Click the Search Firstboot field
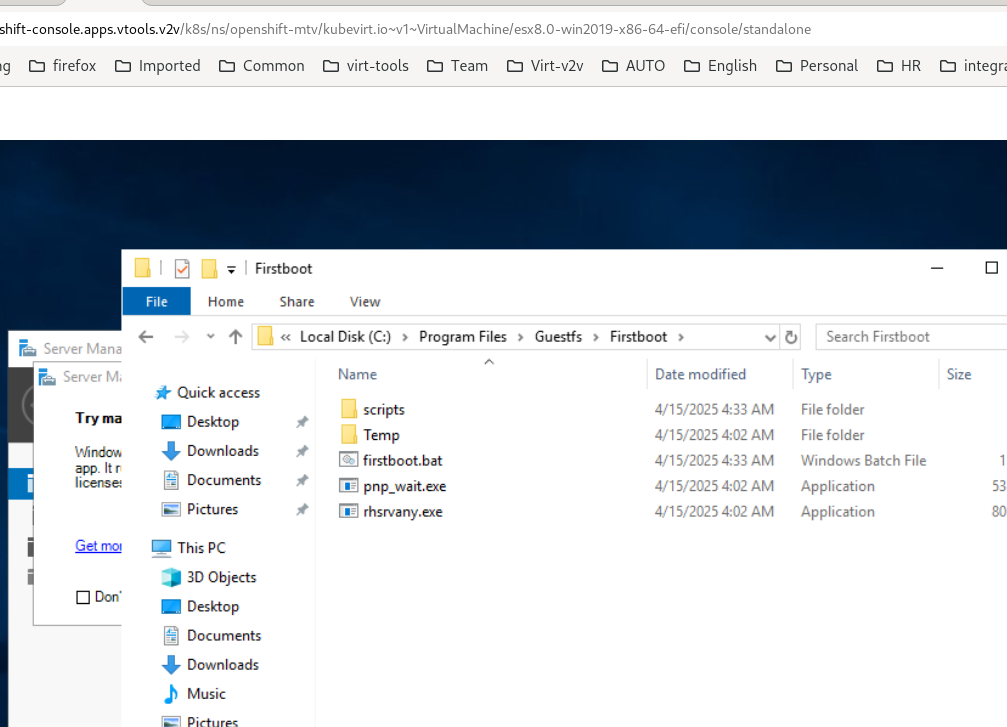This screenshot has height=727, width=1007. coord(911,337)
